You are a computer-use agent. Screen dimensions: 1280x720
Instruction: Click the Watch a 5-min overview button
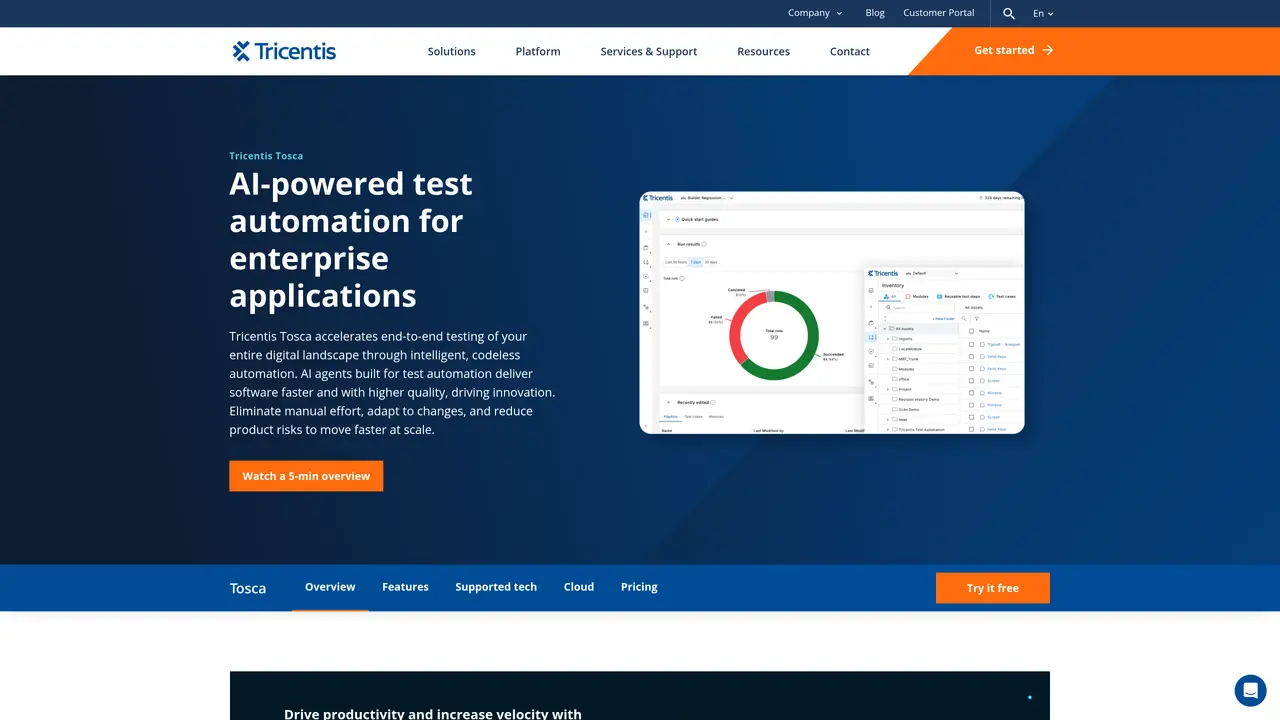click(306, 476)
